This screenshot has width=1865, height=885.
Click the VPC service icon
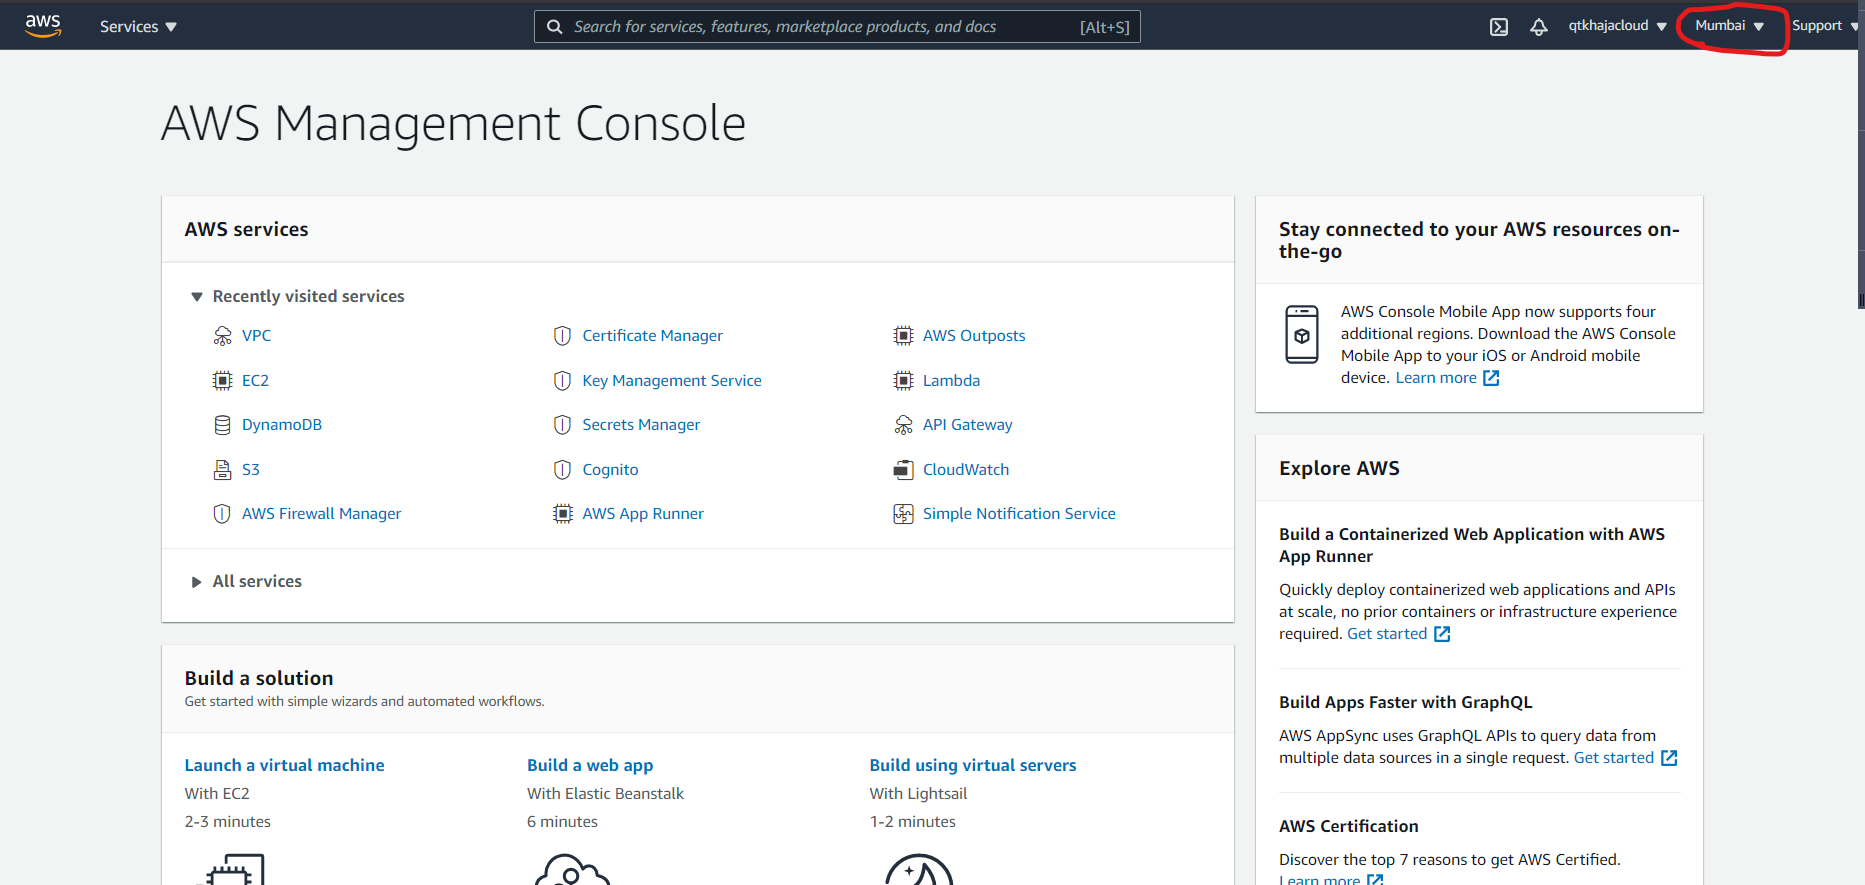pos(222,336)
